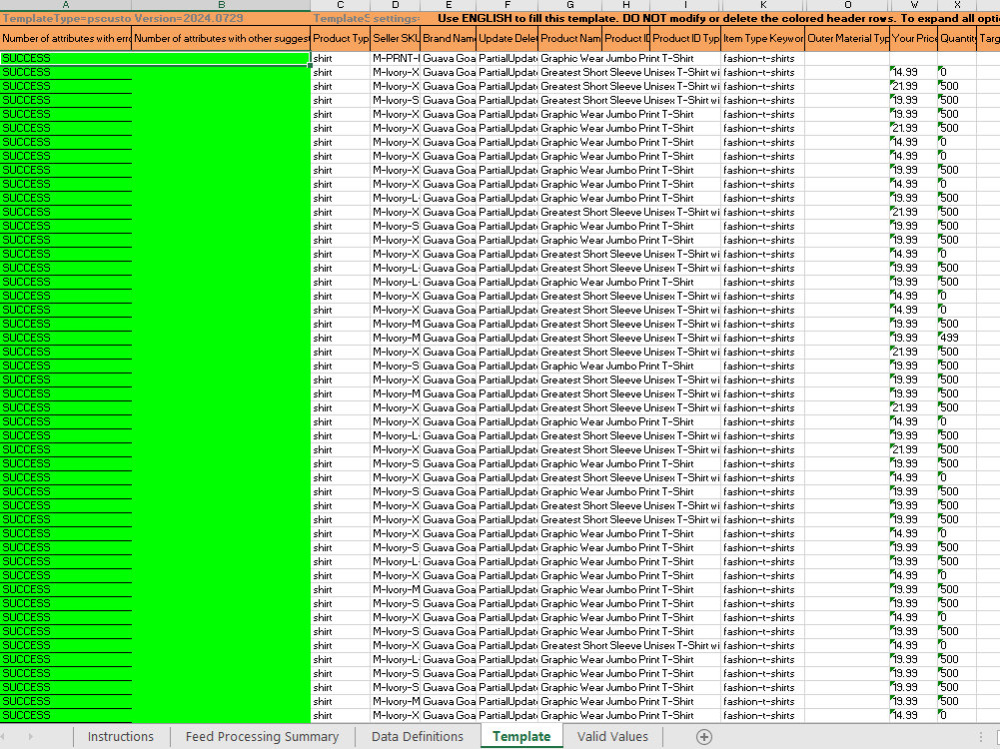Select column W header
The width and height of the screenshot is (1000, 749).
pyautogui.click(x=913, y=5)
